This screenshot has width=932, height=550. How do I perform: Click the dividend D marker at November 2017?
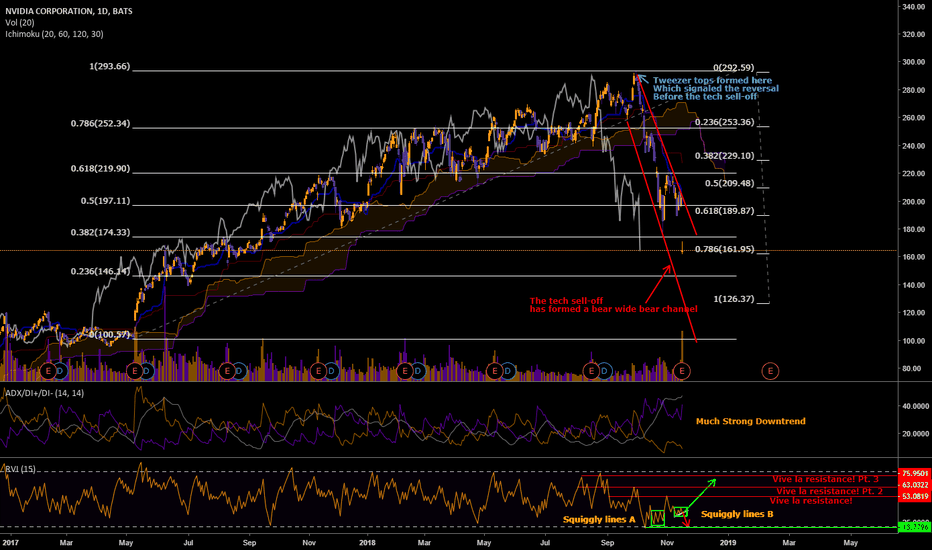click(330, 372)
